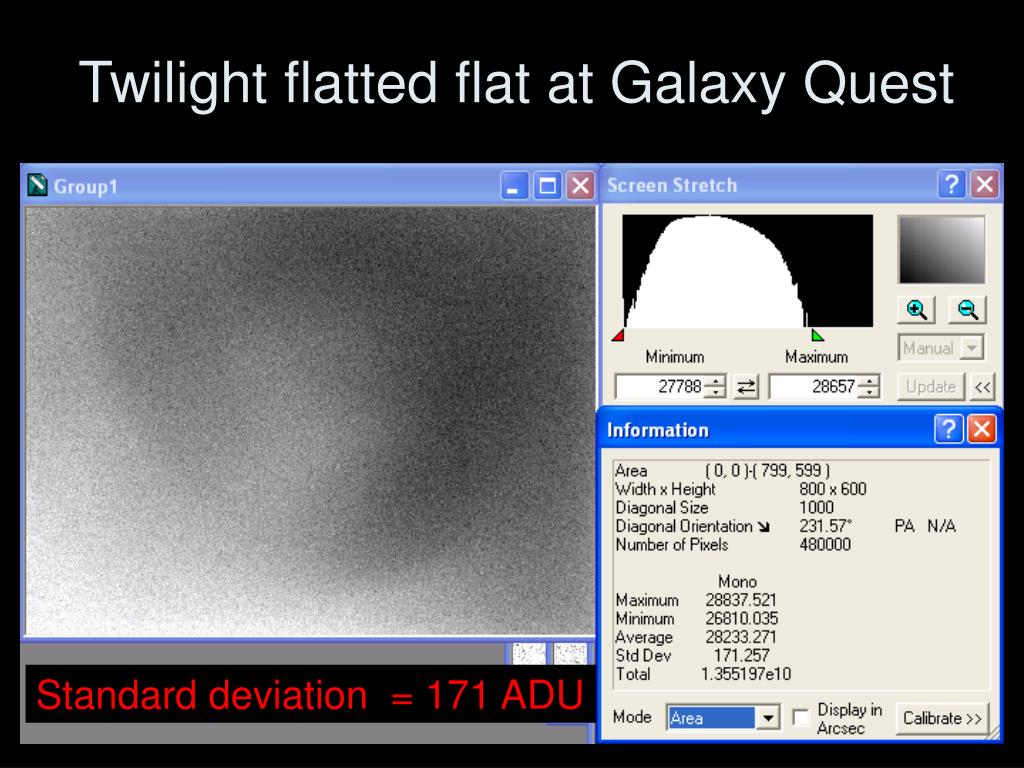The width and height of the screenshot is (1024, 768).
Task: Maximize the Group1 image window
Action: [547, 186]
